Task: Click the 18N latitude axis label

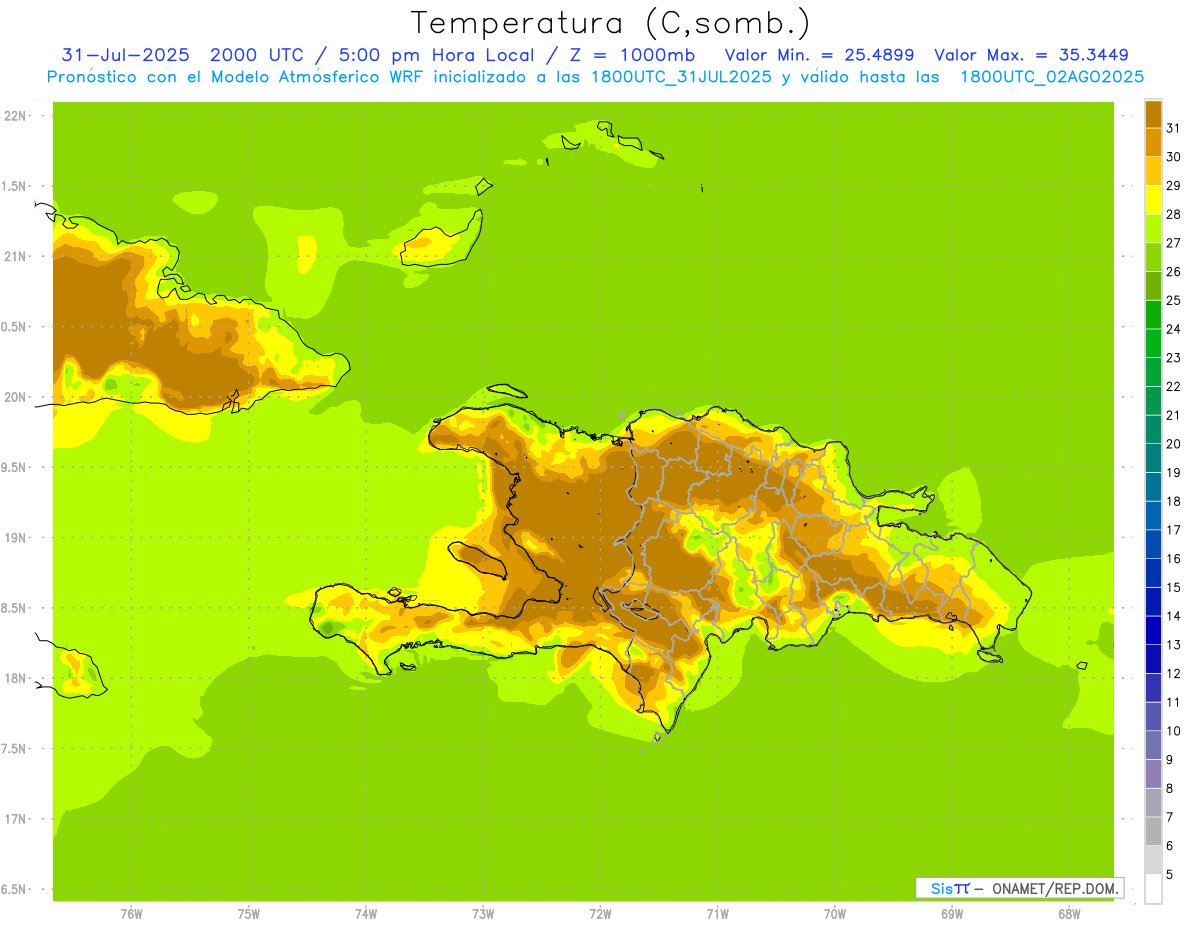Action: click(17, 679)
